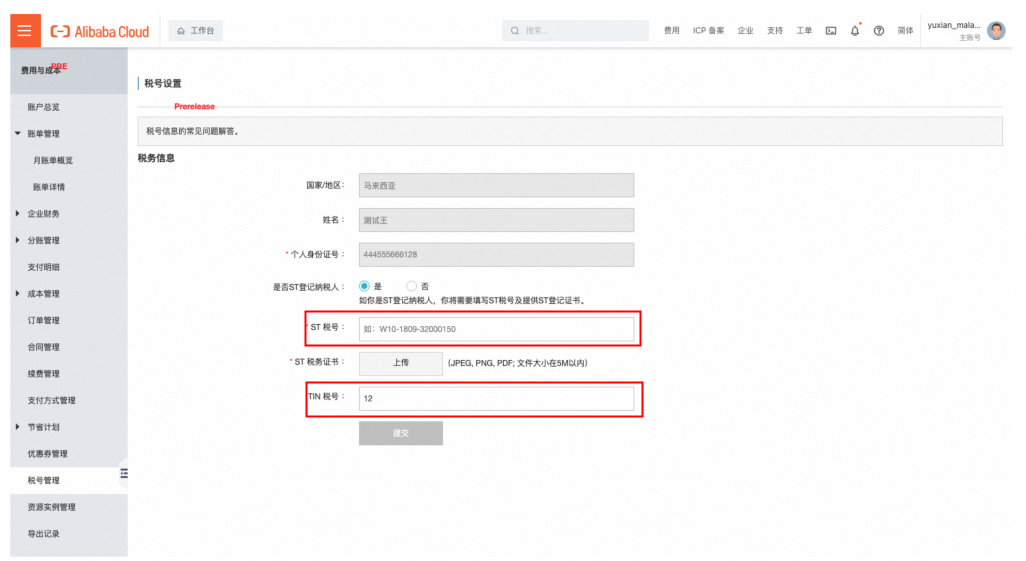Image resolution: width=1026 pixels, height=561 pixels.
Task: Click the 姓名 field showing 测试王
Action: tap(496, 220)
